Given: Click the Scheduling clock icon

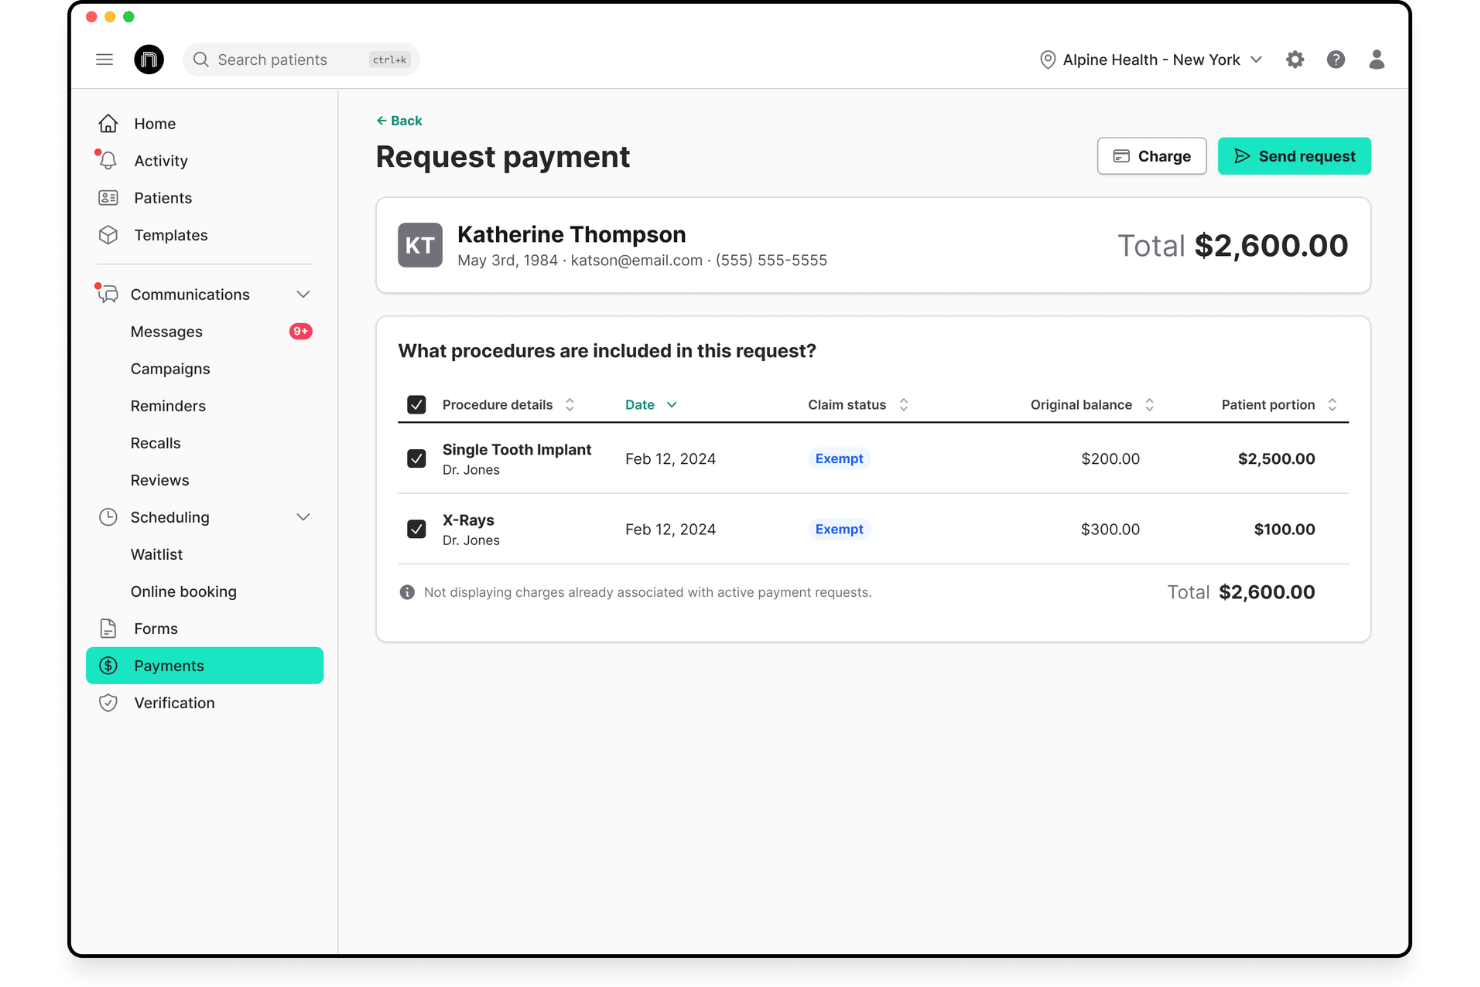Looking at the screenshot, I should [x=108, y=517].
